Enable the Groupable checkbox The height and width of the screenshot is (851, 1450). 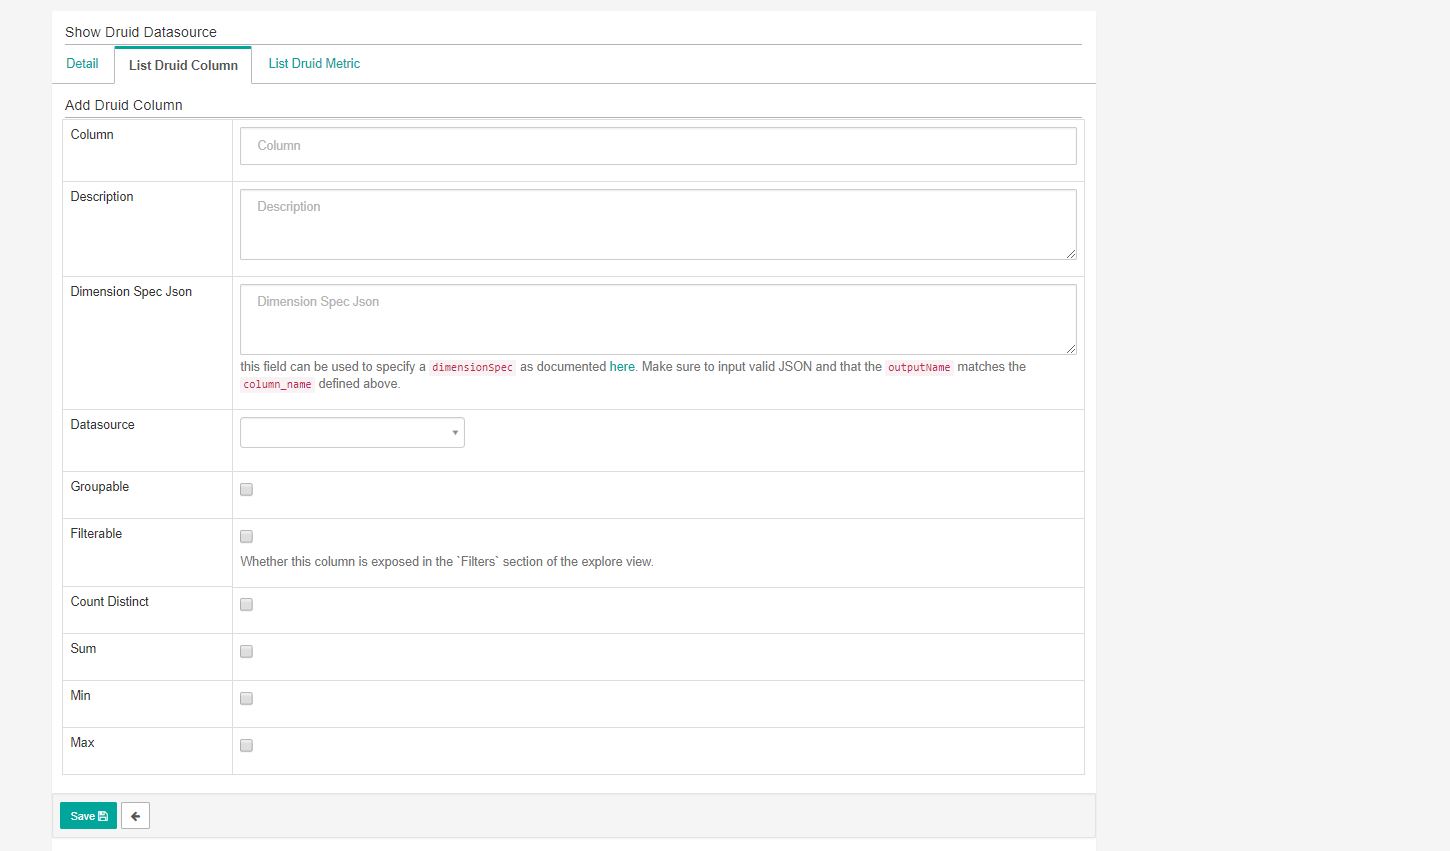(246, 490)
